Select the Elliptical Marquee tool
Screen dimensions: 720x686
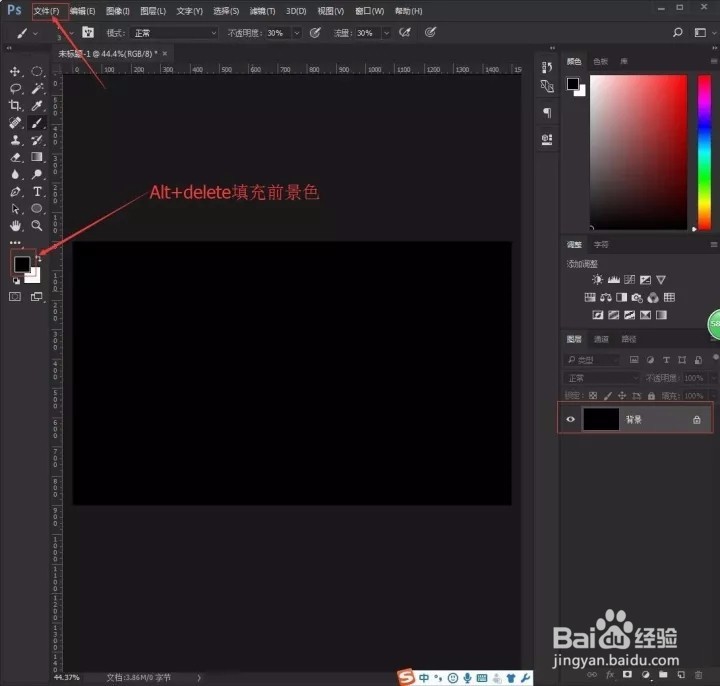(37, 71)
